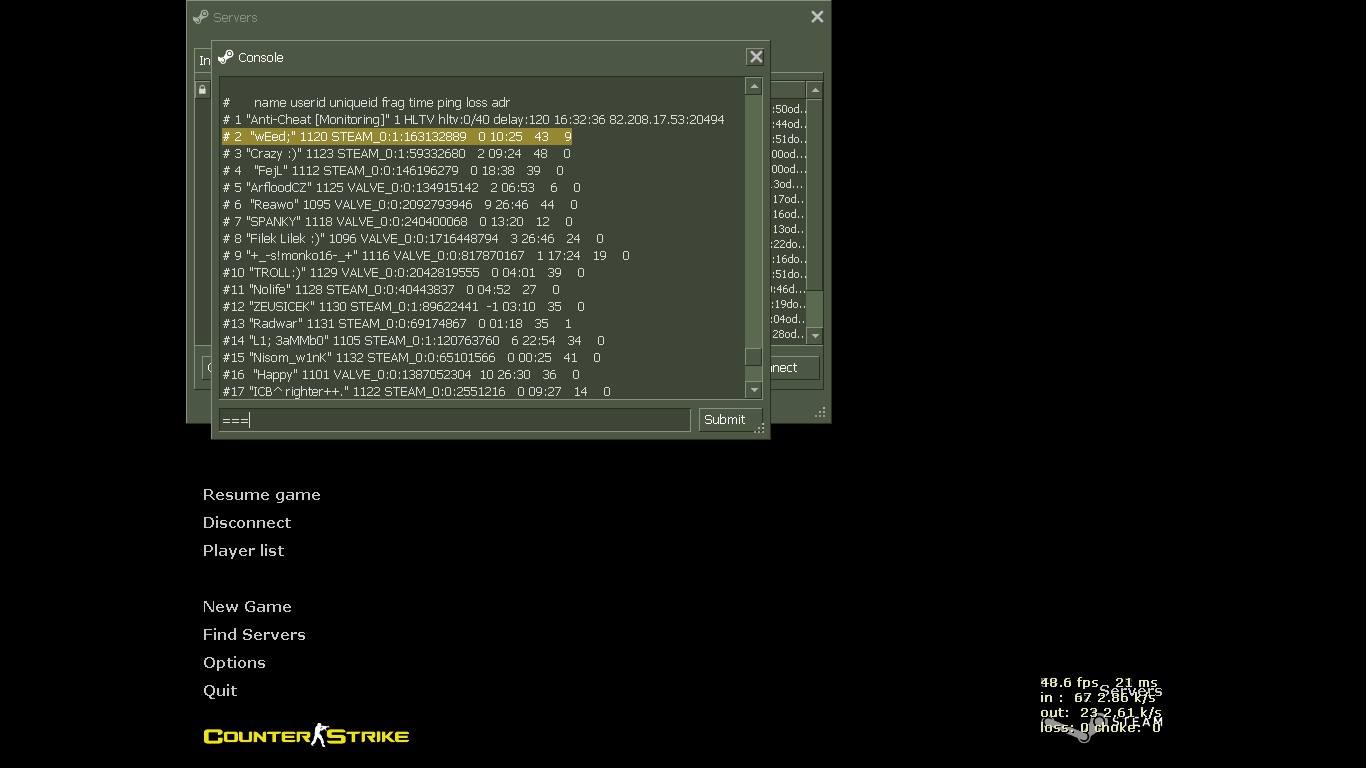This screenshot has width=1366, height=768.
Task: Click the highlighted "wEed;" player line
Action: click(397, 137)
